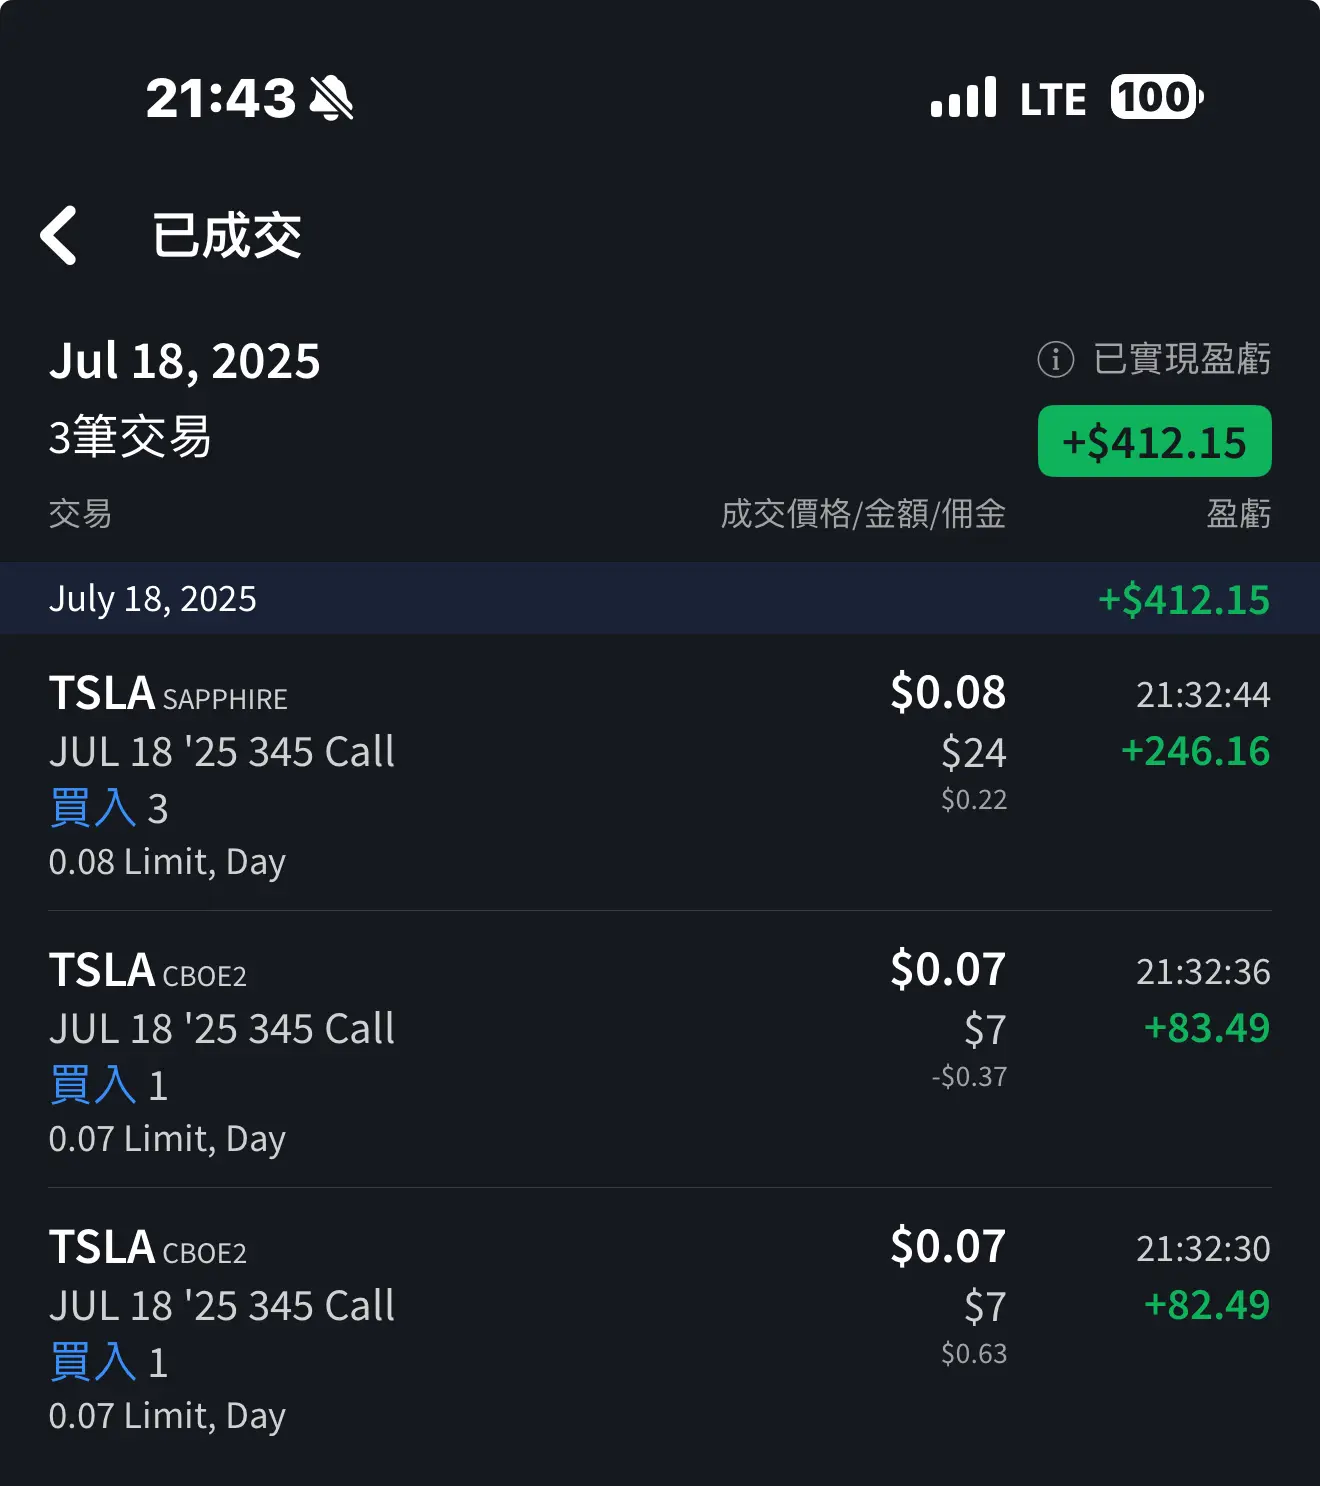The image size is (1320, 1486).
Task: Select the July 18, 2025 date header row
Action: point(660,598)
